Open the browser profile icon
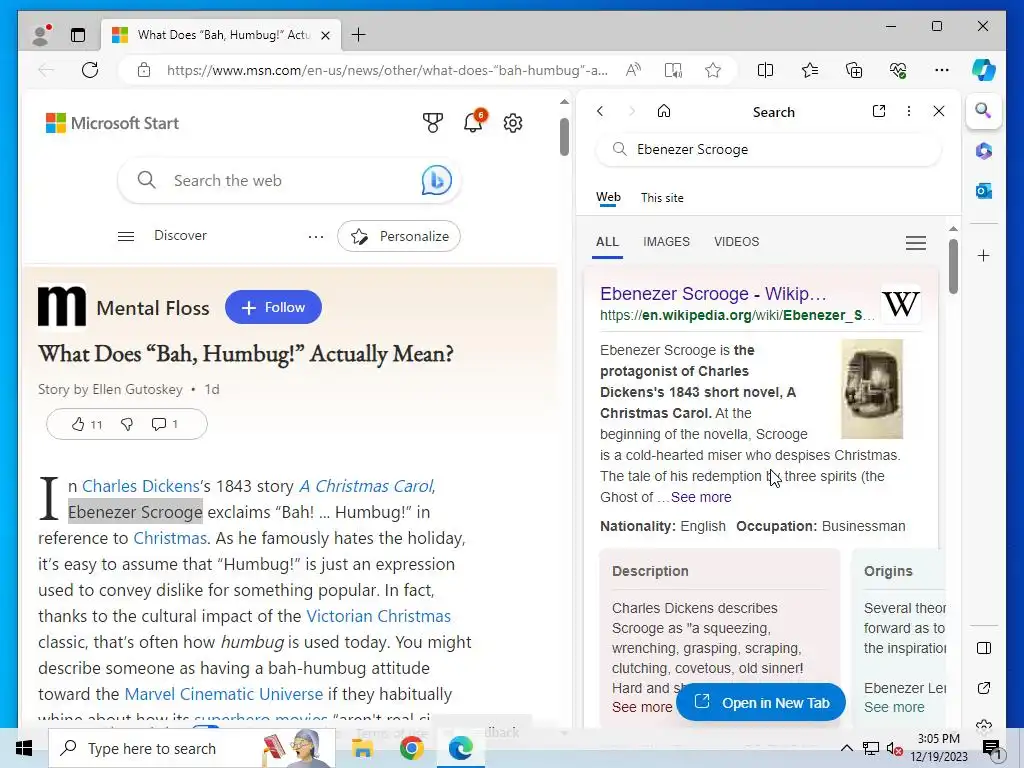The width and height of the screenshot is (1024, 768). [x=41, y=35]
